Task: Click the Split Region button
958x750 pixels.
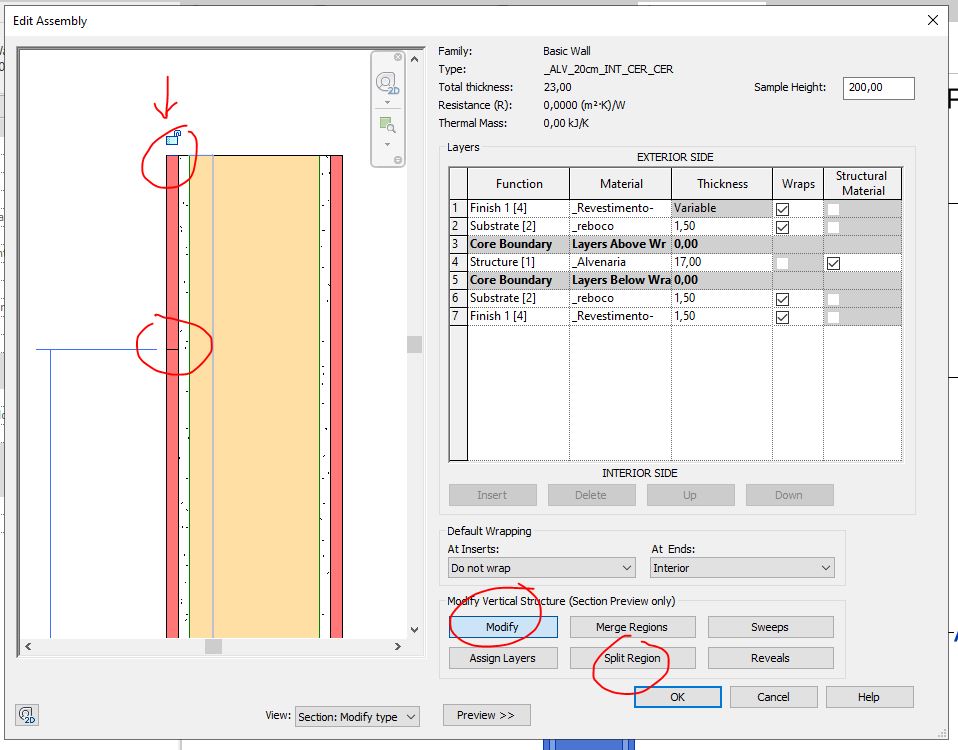Action: [632, 658]
